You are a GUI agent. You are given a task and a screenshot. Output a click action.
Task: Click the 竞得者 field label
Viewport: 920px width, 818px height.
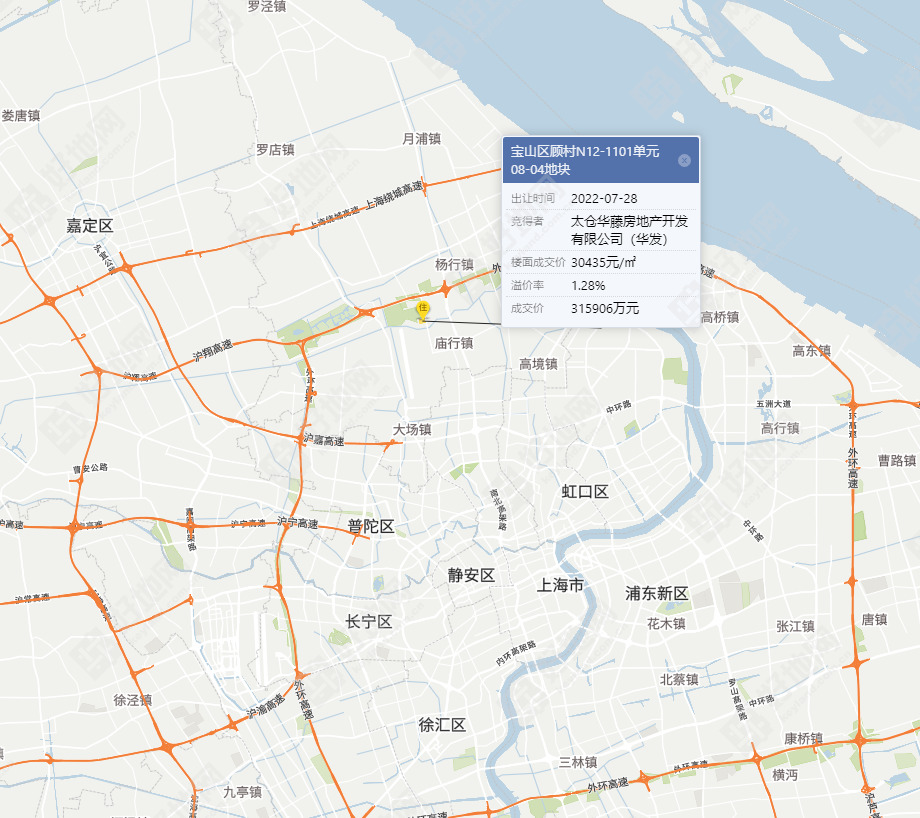[527, 221]
